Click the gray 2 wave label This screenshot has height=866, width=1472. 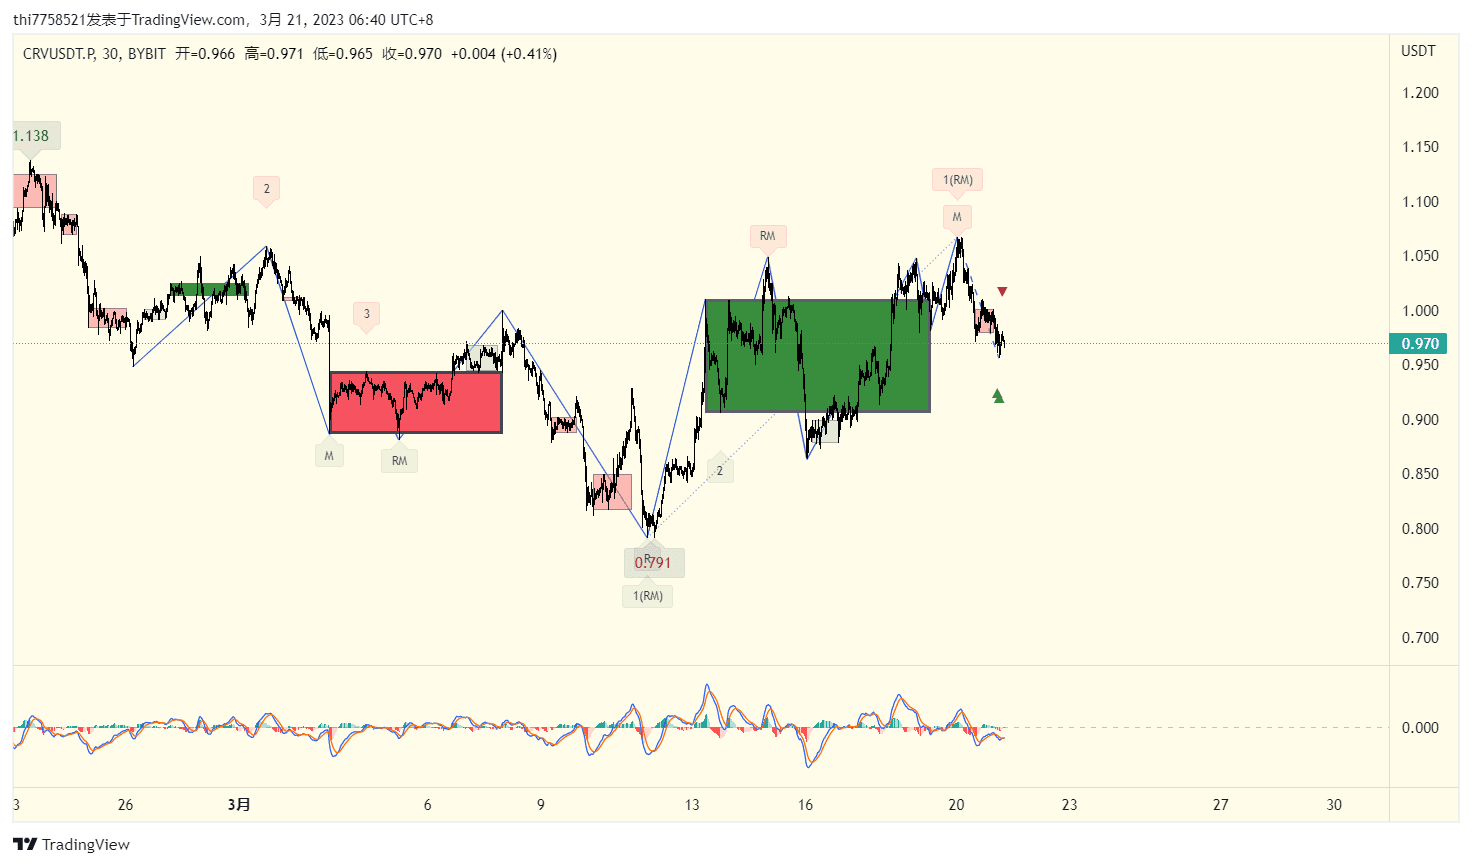point(720,470)
